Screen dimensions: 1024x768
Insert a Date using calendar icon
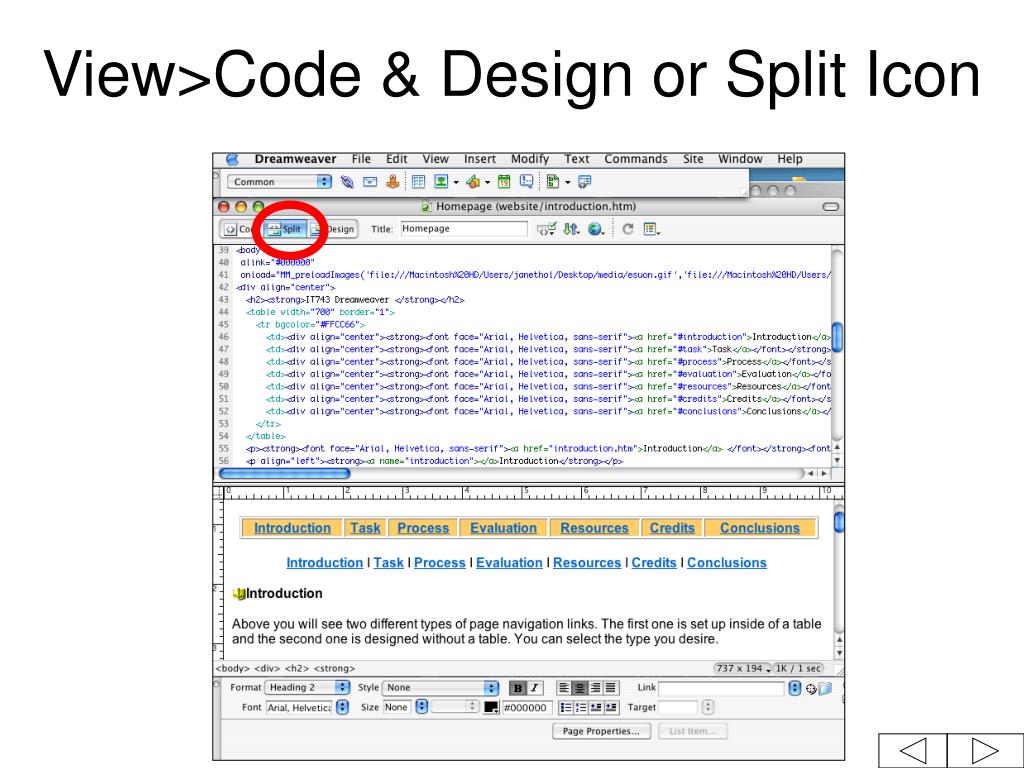tap(504, 182)
